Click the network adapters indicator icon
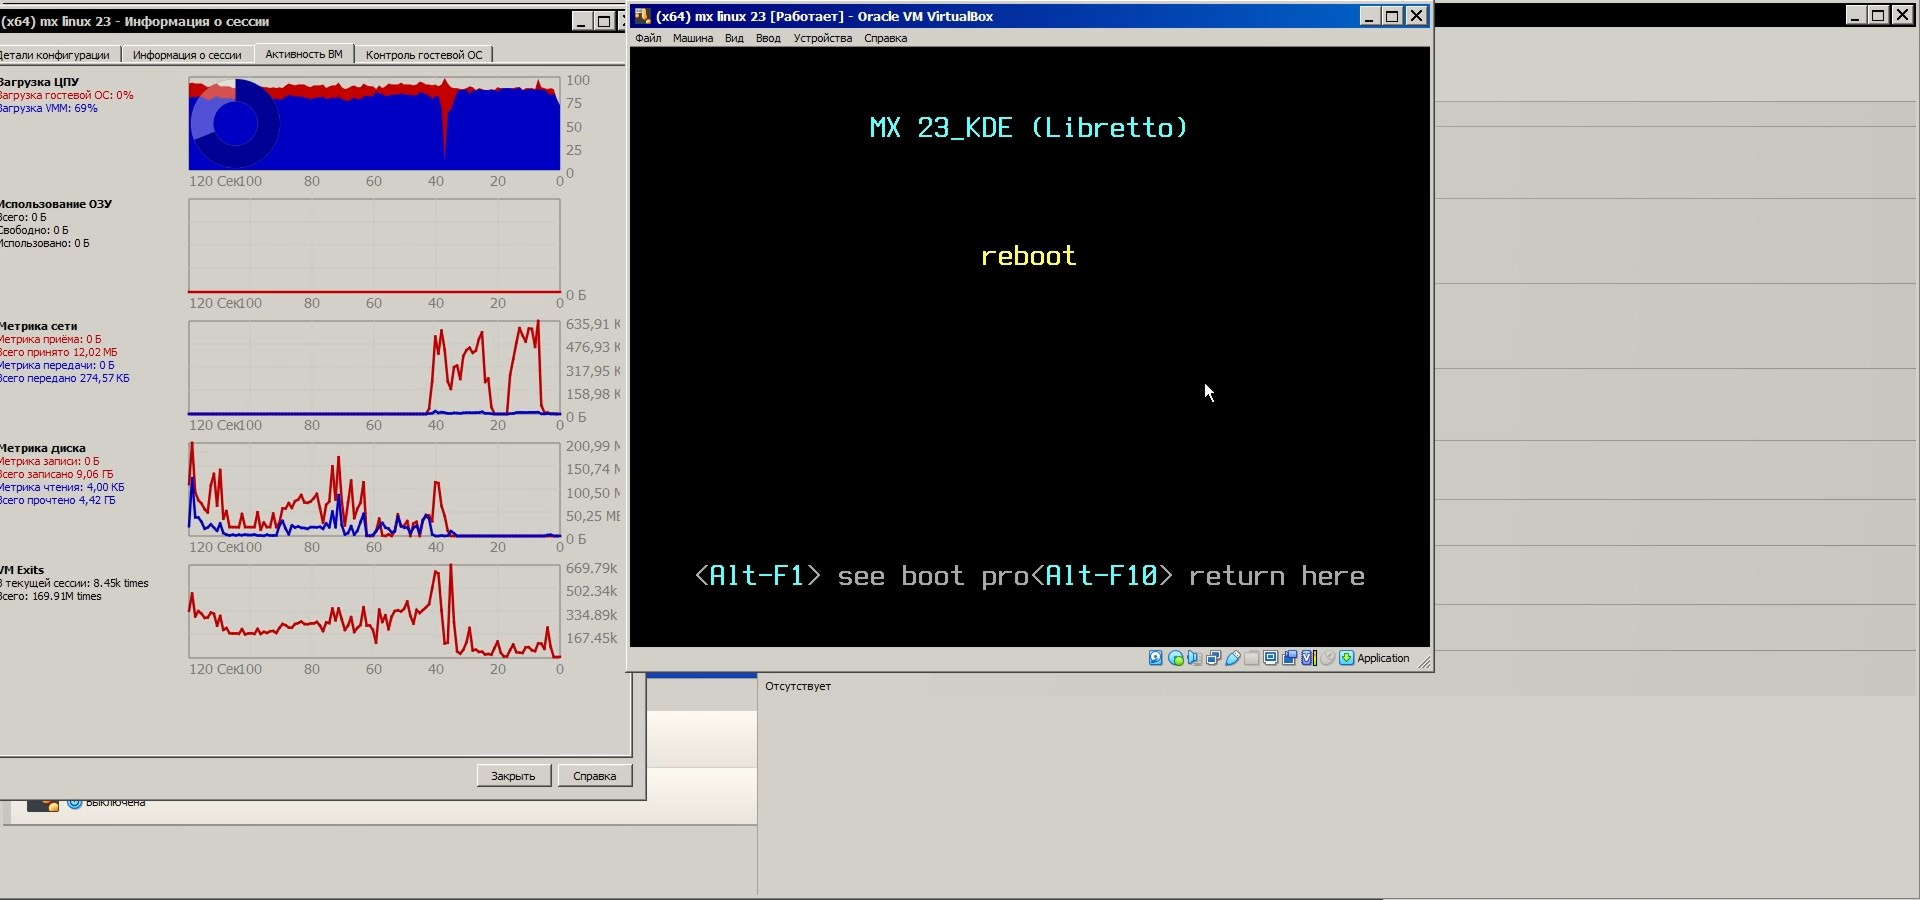 [1214, 658]
